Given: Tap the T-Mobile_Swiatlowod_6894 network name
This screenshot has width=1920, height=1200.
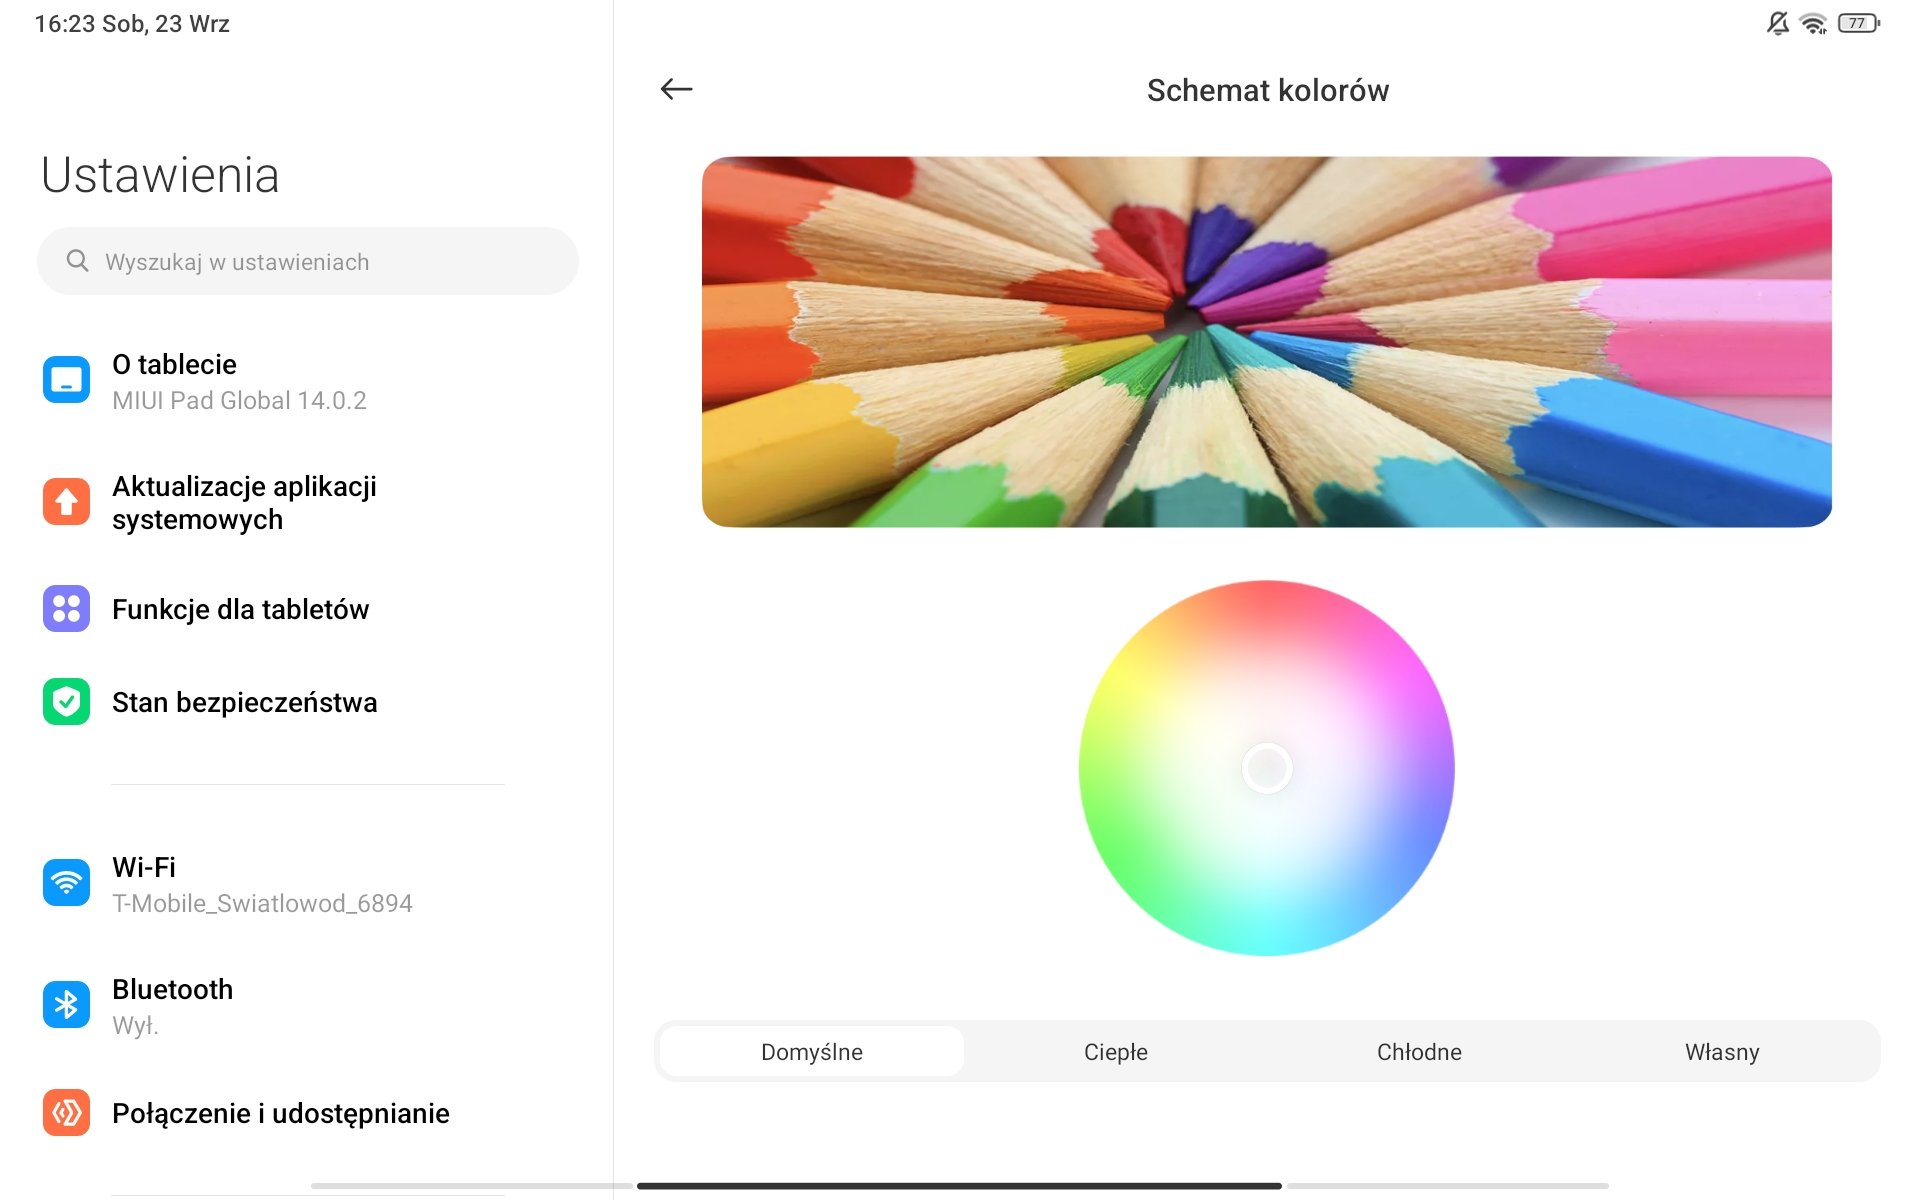Looking at the screenshot, I should click(x=262, y=904).
